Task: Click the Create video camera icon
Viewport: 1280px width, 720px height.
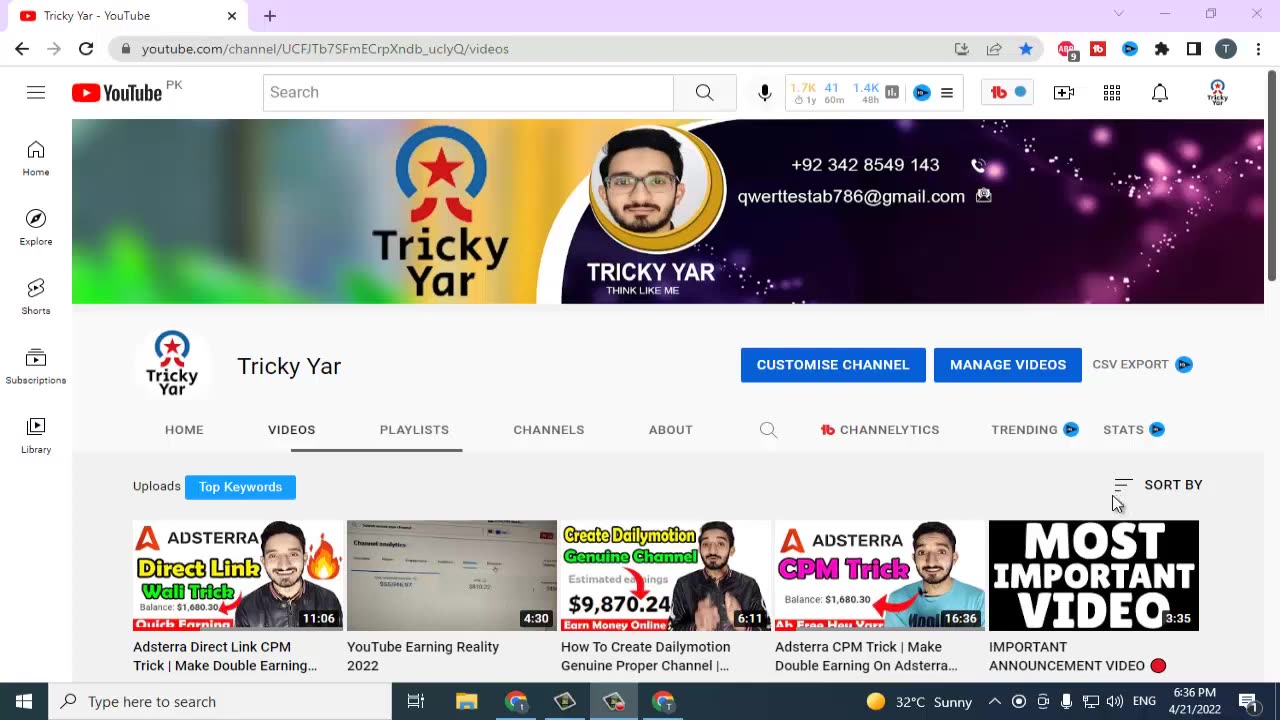Action: tap(1064, 93)
